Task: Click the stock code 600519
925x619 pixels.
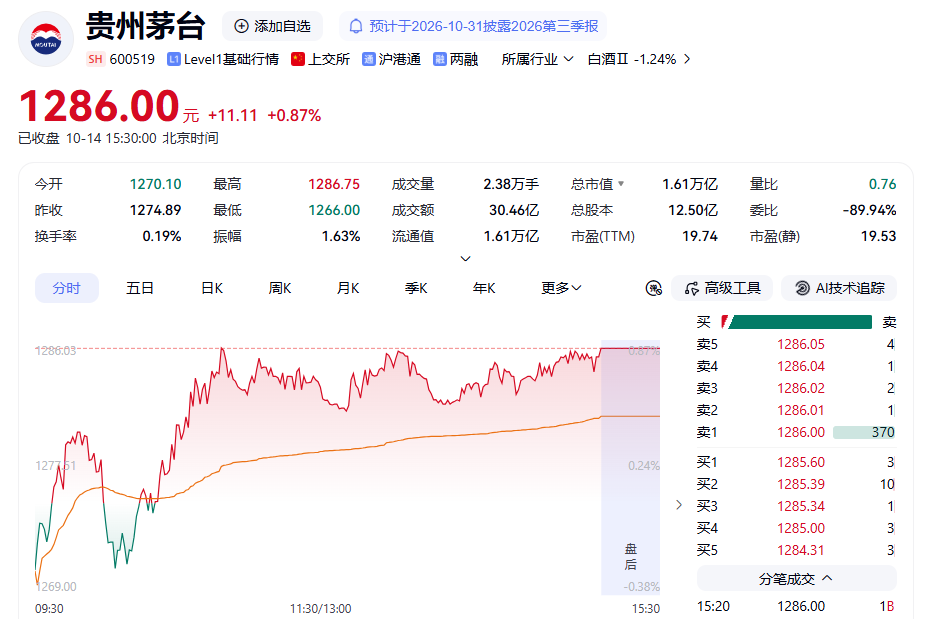Action: (132, 59)
